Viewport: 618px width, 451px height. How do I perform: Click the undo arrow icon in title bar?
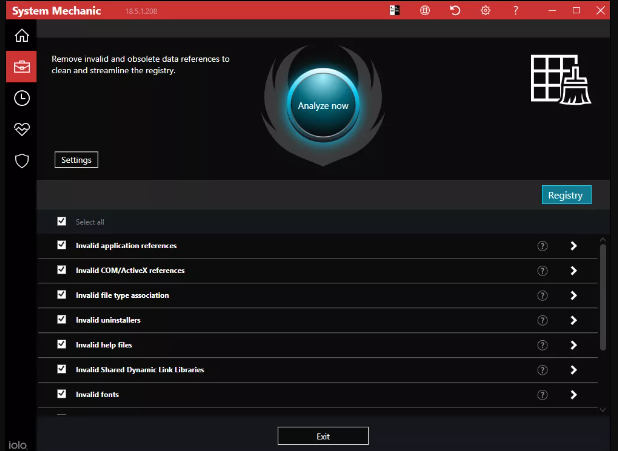click(x=455, y=10)
